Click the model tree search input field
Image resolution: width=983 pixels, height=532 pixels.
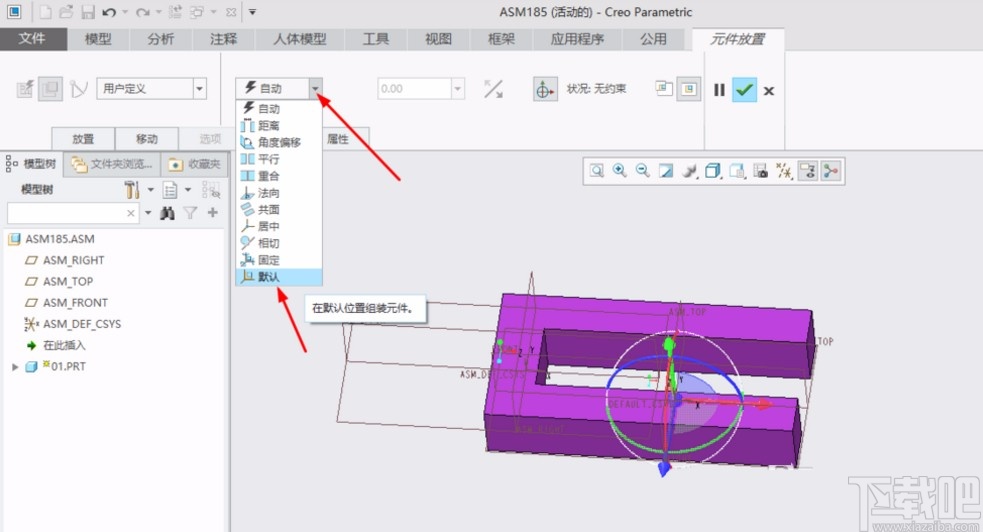coord(66,213)
